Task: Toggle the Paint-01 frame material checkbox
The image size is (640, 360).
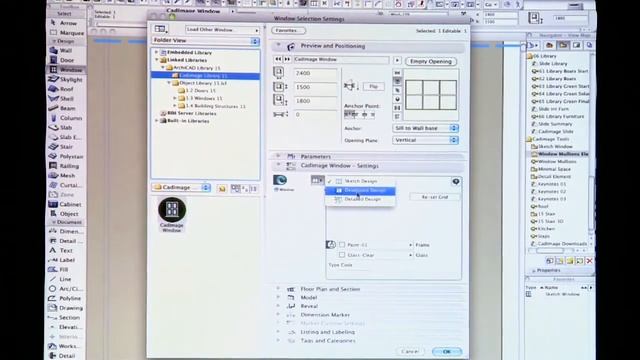Action: [342, 244]
